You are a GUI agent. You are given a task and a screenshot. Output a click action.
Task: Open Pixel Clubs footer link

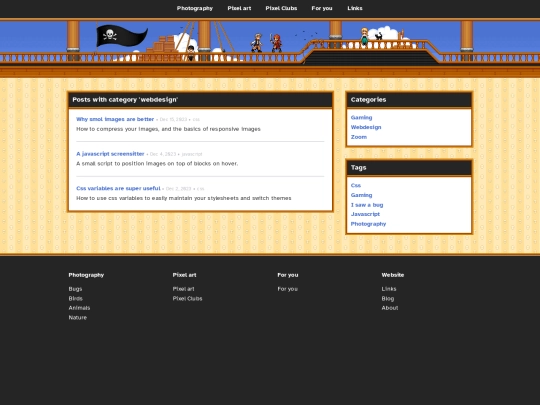coord(187,299)
